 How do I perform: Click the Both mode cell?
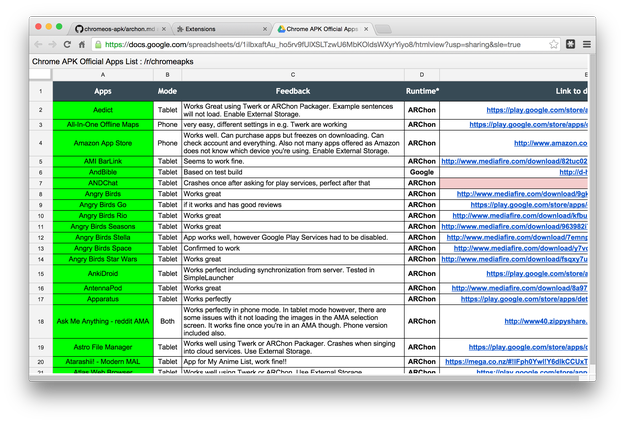point(167,321)
